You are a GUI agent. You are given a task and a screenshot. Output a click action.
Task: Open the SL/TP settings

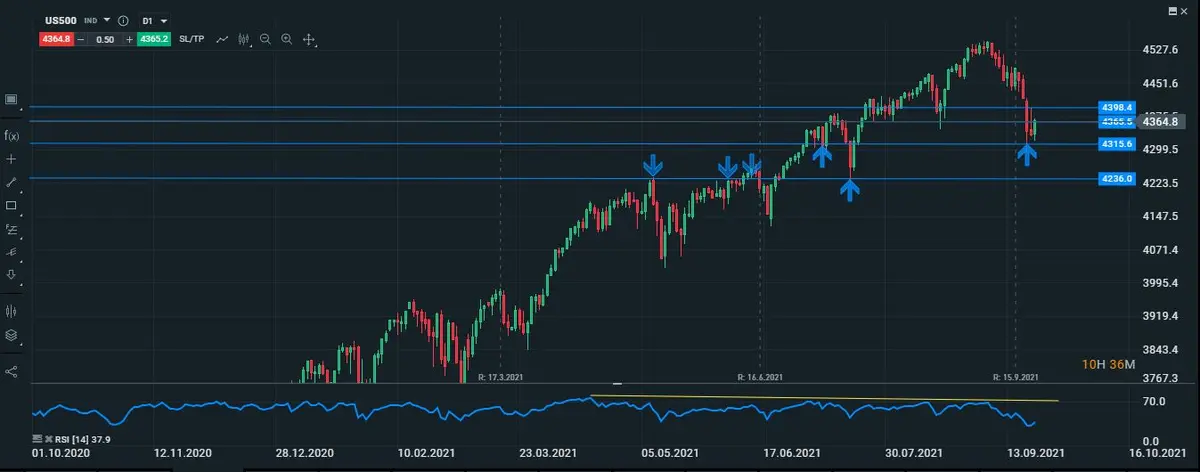(x=193, y=39)
